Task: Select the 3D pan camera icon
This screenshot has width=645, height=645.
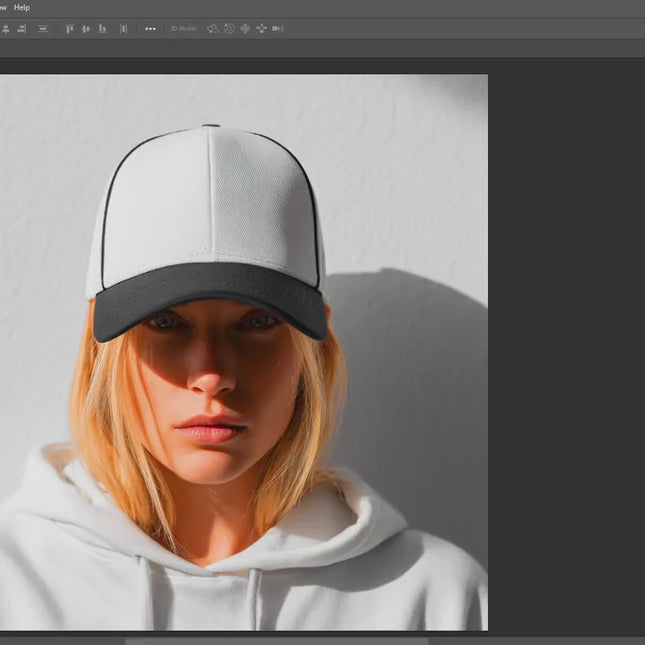Action: coord(245,29)
